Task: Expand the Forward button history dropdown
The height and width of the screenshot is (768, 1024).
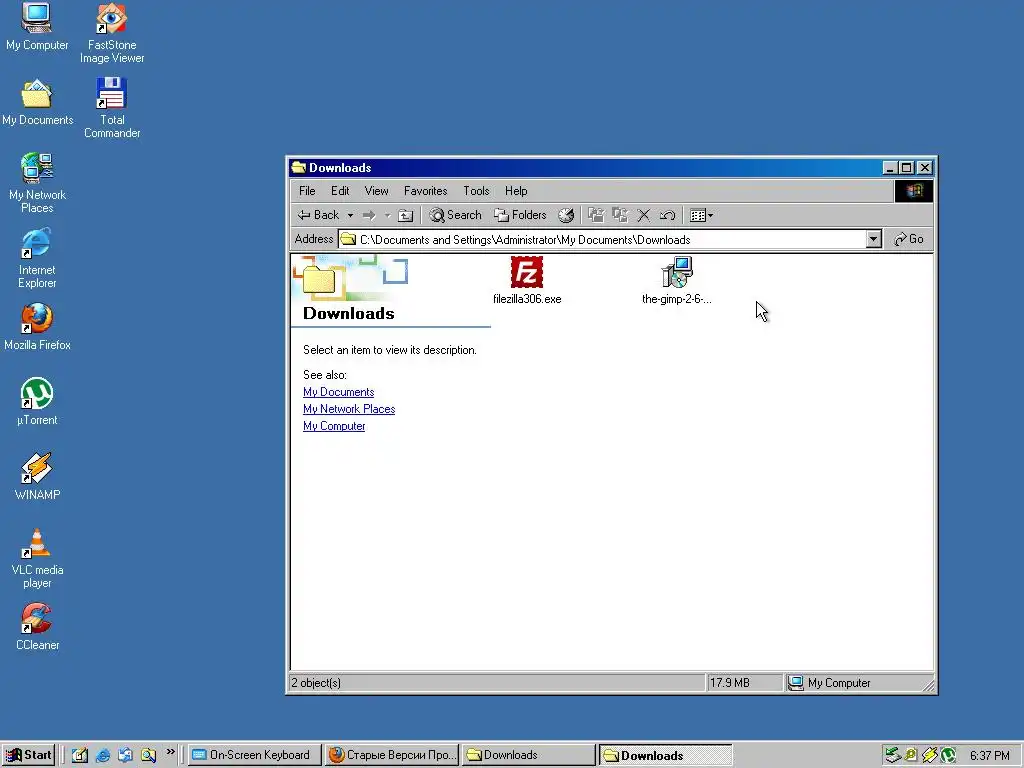Action: 387,215
